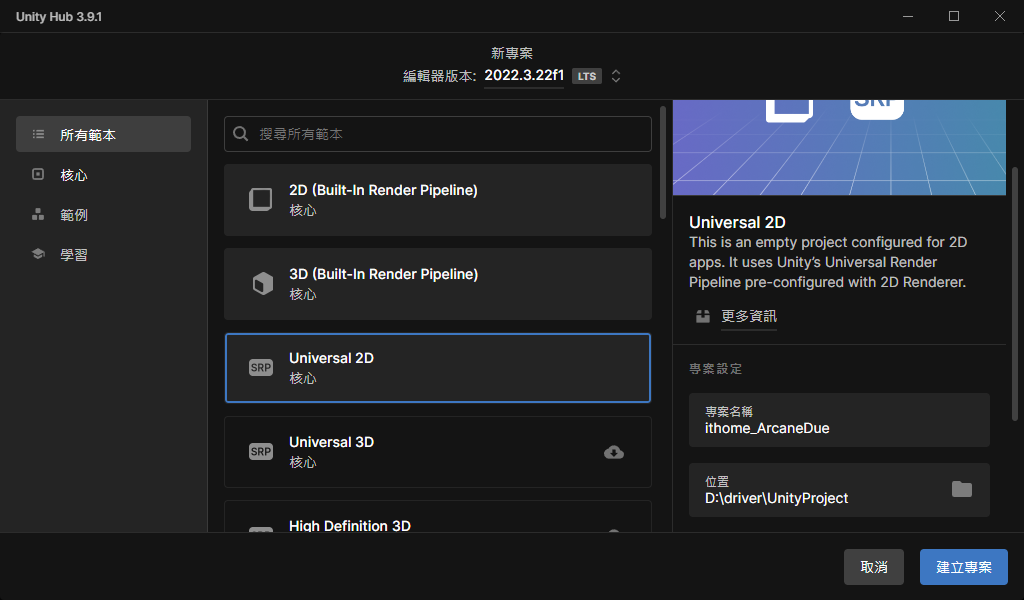Click the 建立專案 button
The image size is (1024, 600).
(x=964, y=567)
